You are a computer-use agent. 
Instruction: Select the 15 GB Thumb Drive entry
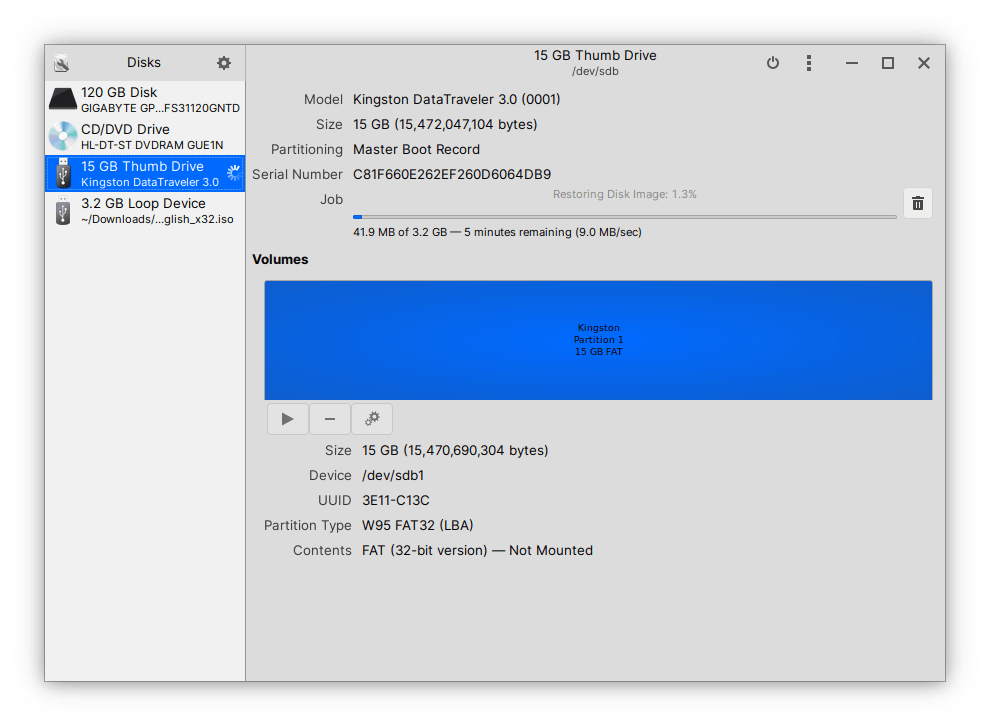coord(145,174)
